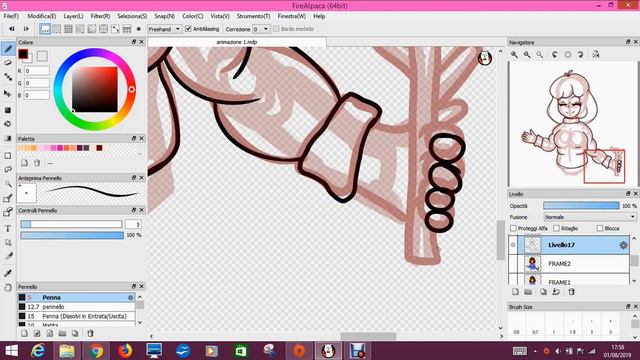Open Filter menu

coord(100,16)
